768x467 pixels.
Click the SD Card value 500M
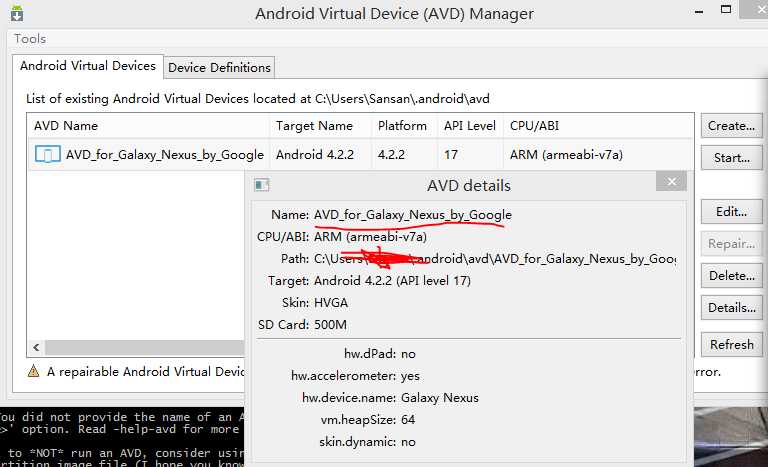330,325
